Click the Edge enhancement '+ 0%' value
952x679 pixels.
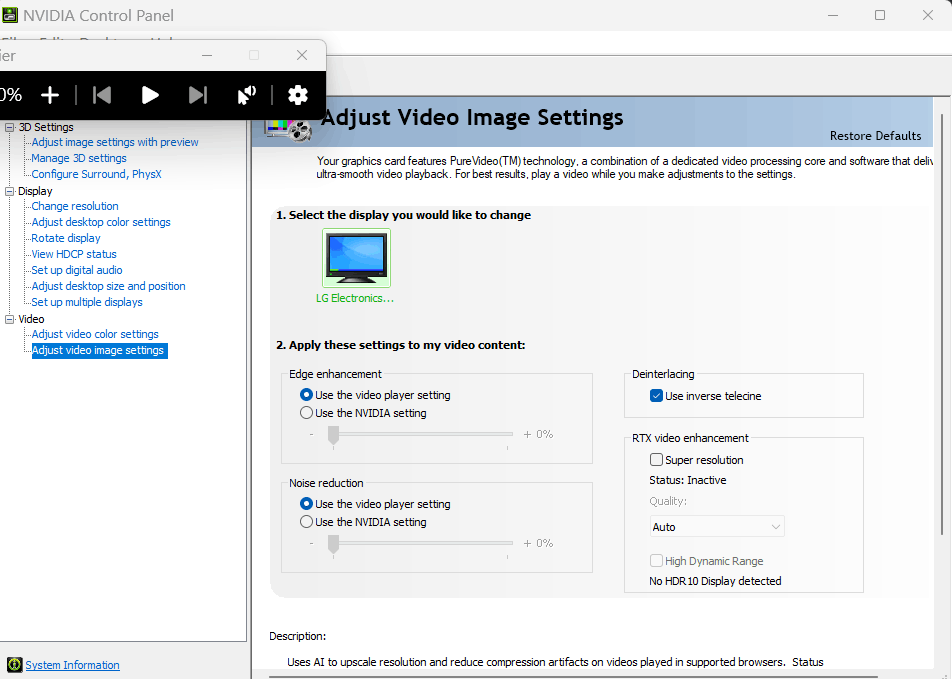[539, 434]
